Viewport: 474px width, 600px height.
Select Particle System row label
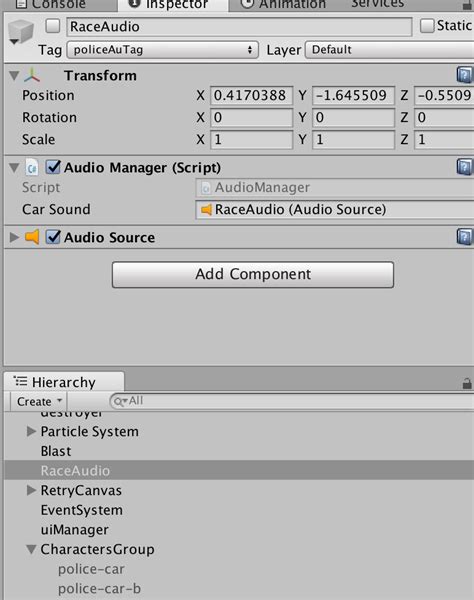(90, 432)
